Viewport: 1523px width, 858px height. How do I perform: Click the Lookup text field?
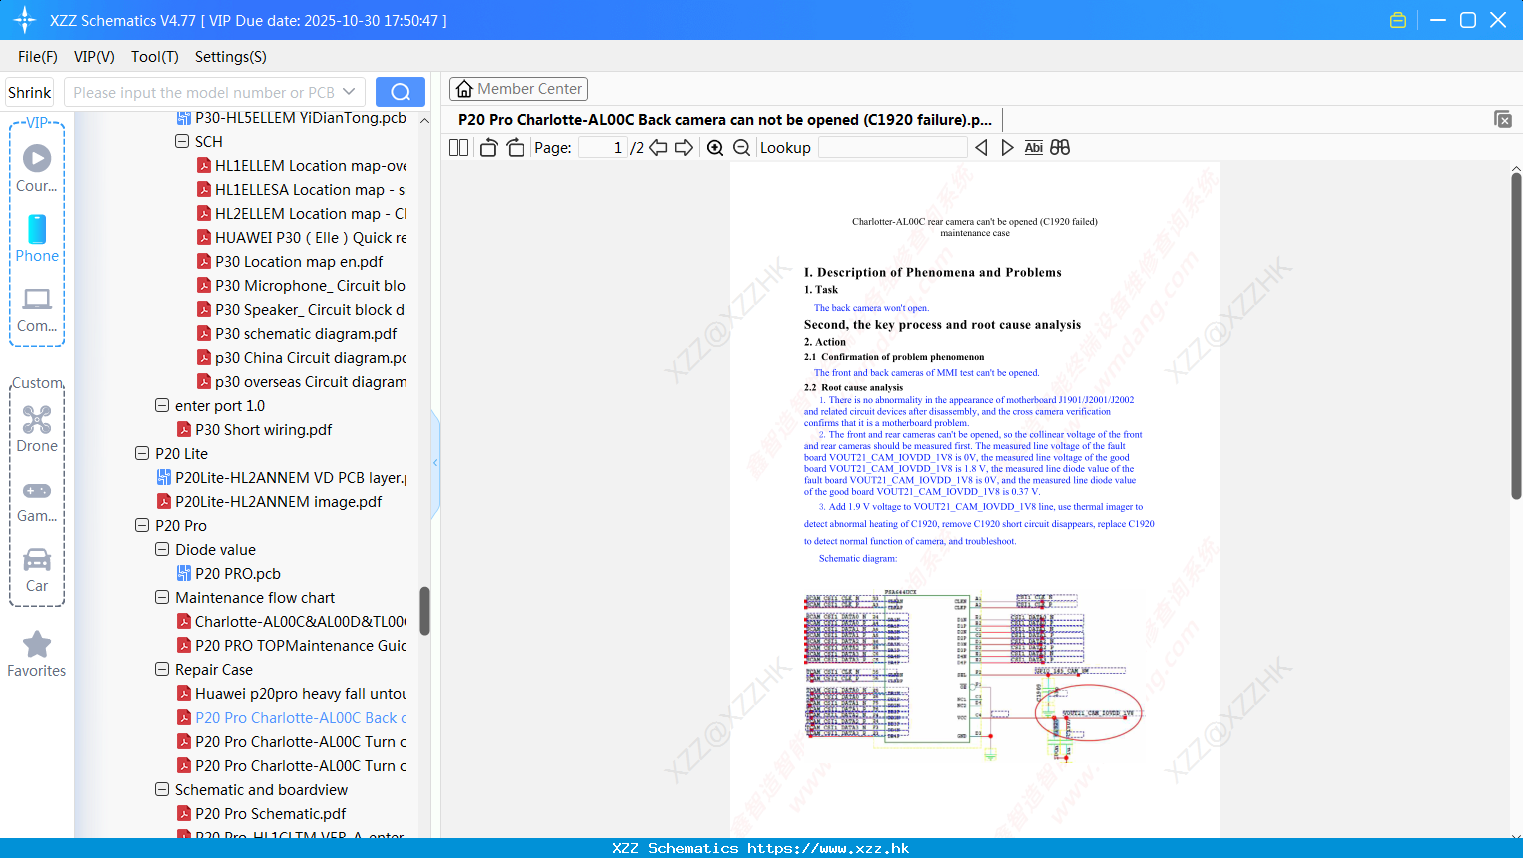(x=893, y=148)
